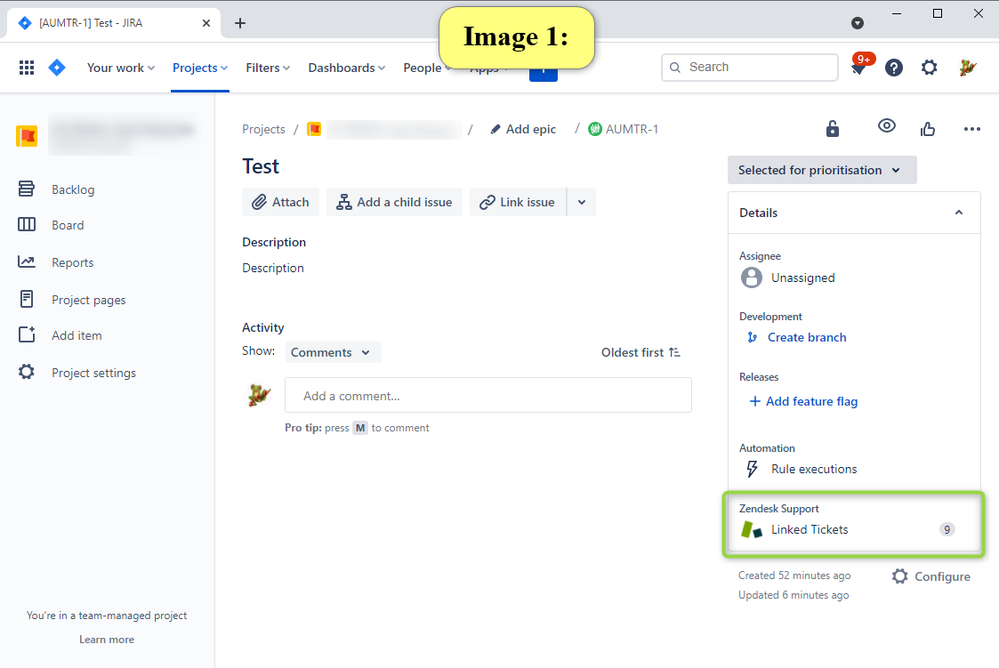Click Learn more link in sidebar
Image resolution: width=999 pixels, height=668 pixels.
tap(106, 639)
